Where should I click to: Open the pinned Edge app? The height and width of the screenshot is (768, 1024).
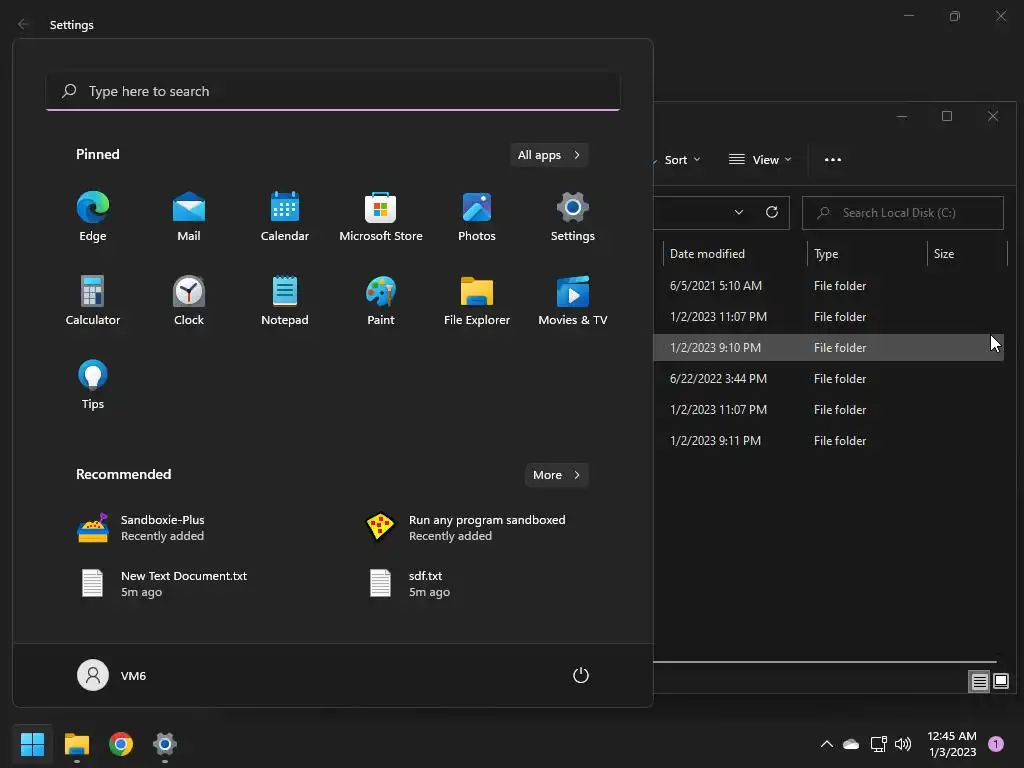(93, 217)
